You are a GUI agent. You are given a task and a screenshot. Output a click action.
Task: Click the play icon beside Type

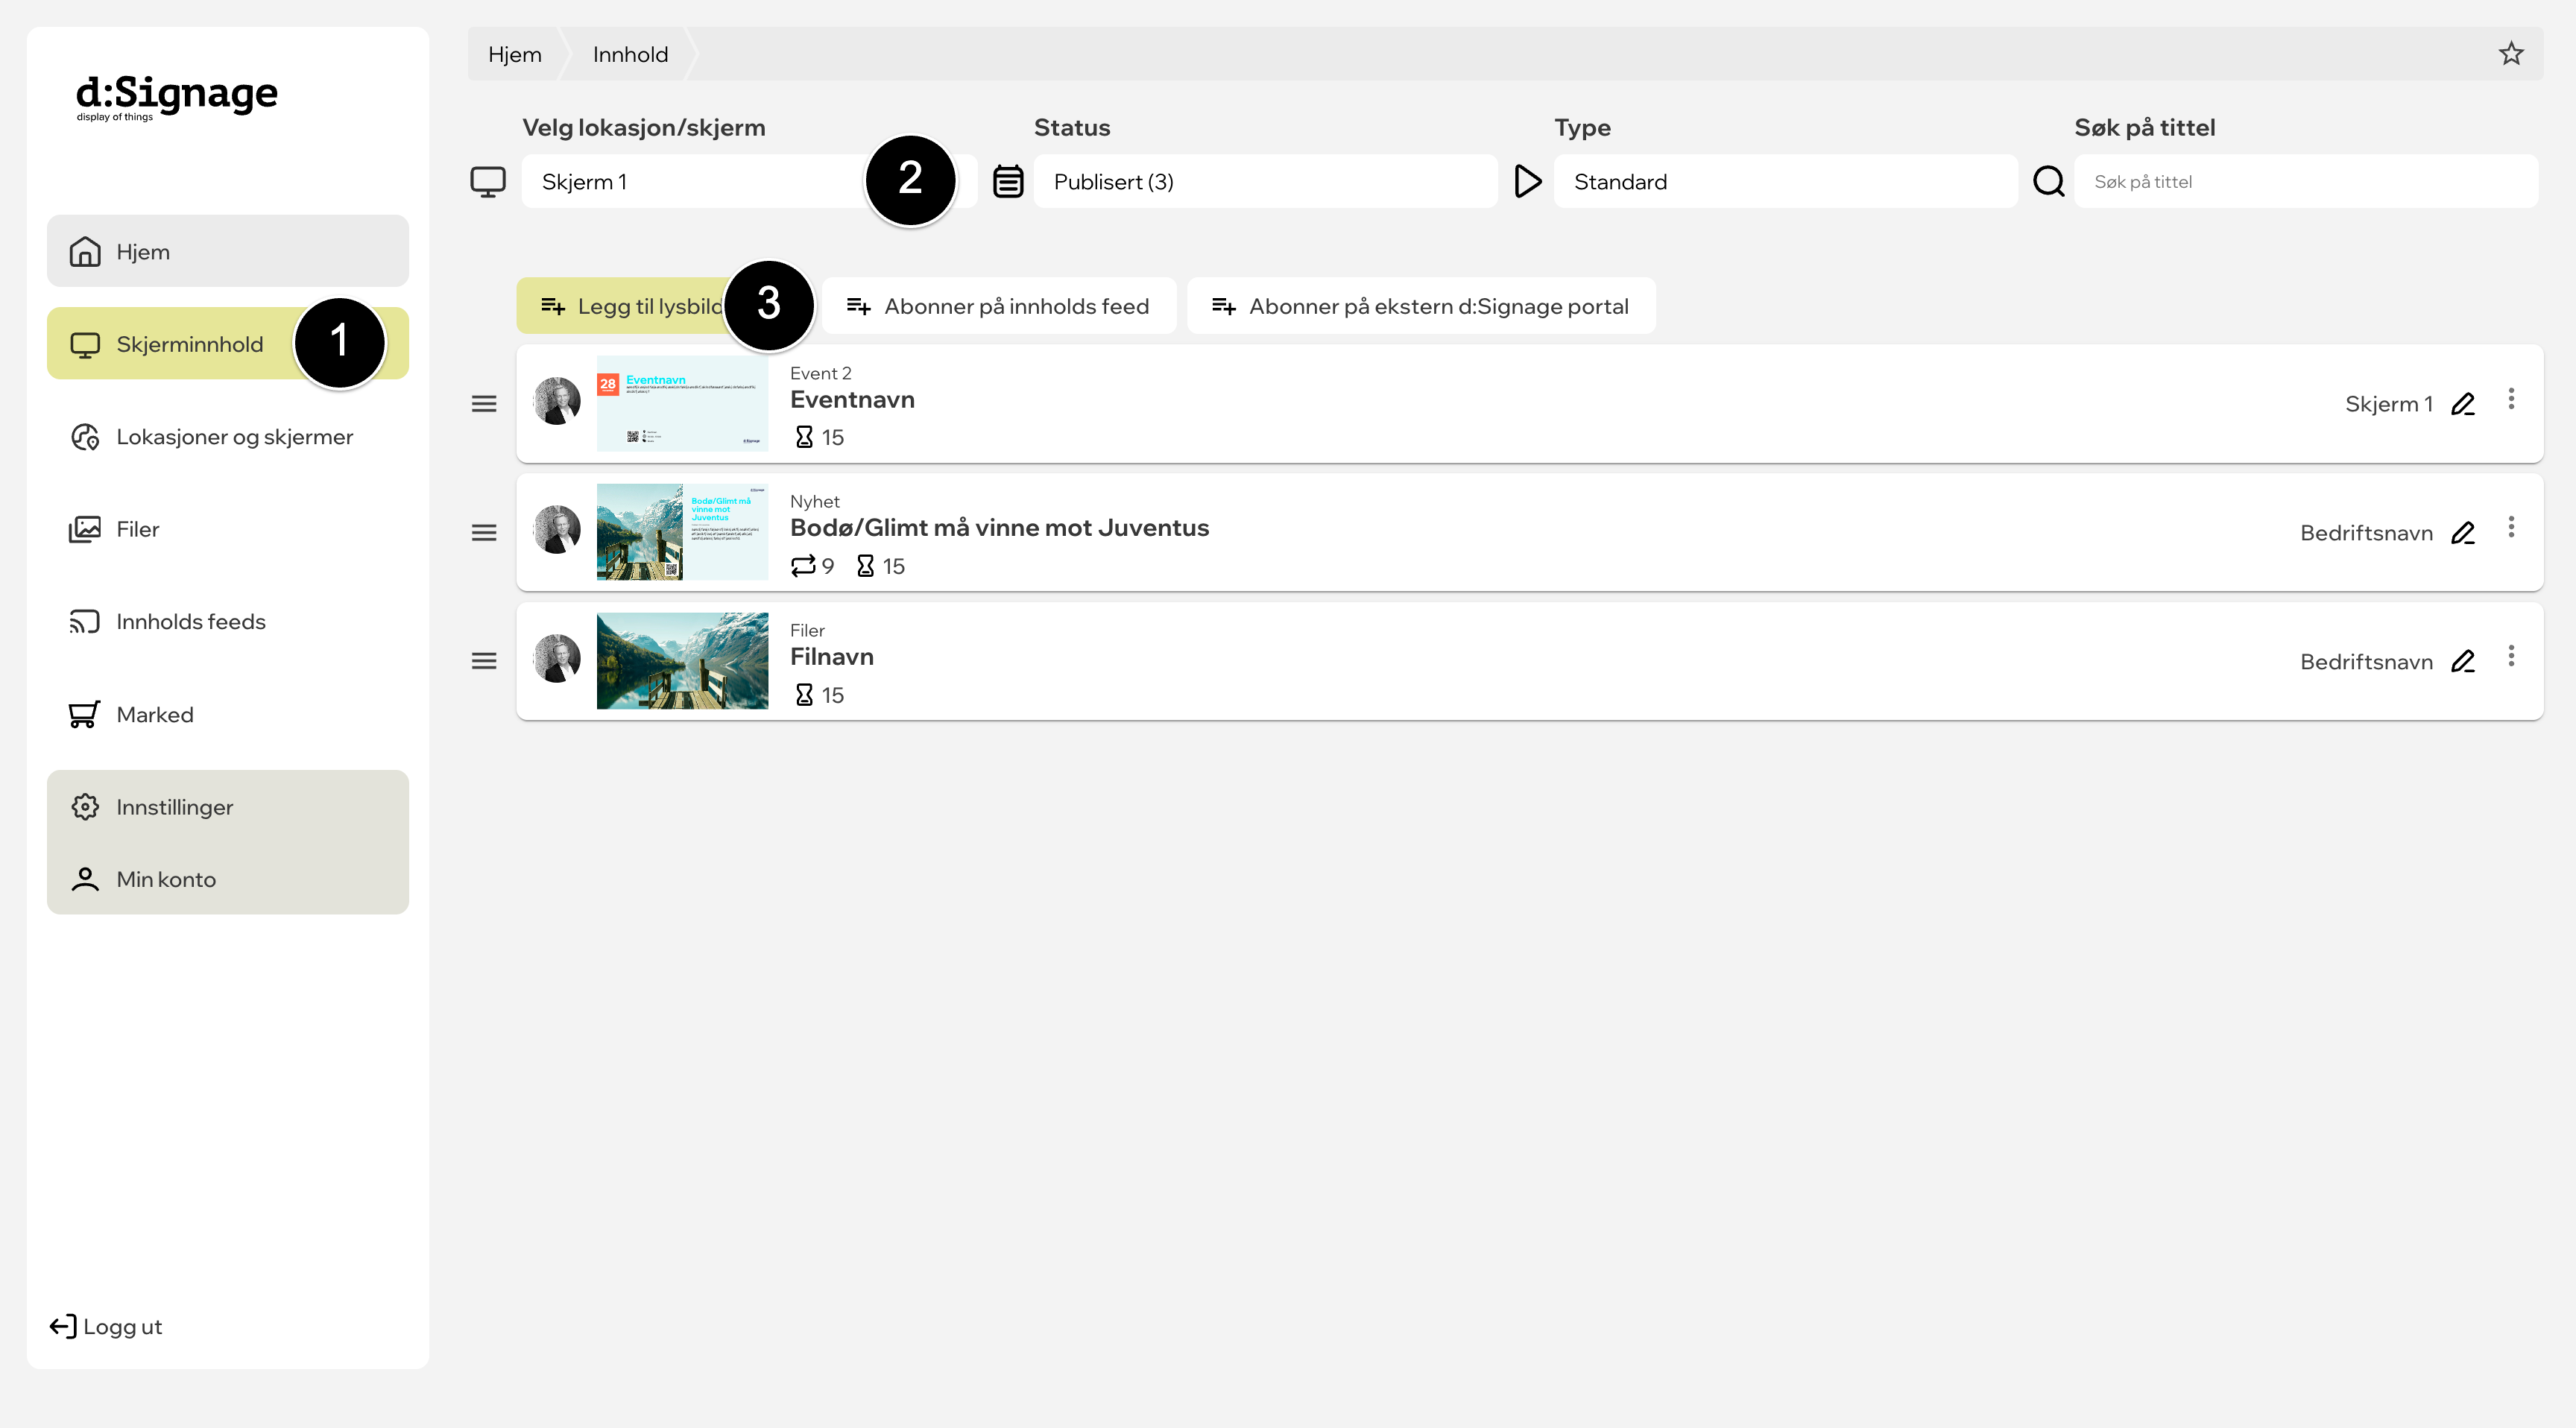pyautogui.click(x=1527, y=182)
